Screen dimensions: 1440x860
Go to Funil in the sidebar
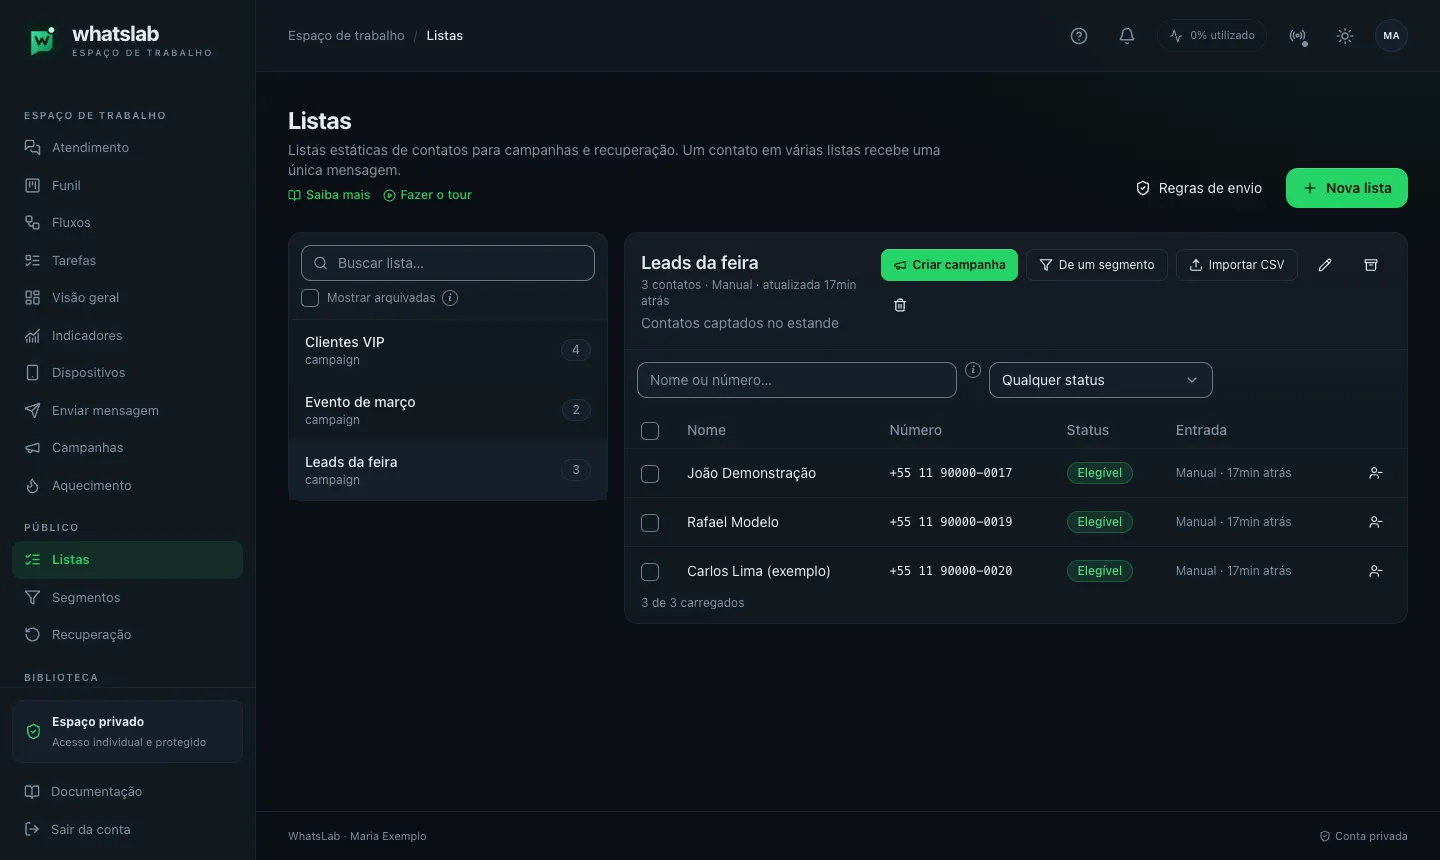click(x=127, y=185)
